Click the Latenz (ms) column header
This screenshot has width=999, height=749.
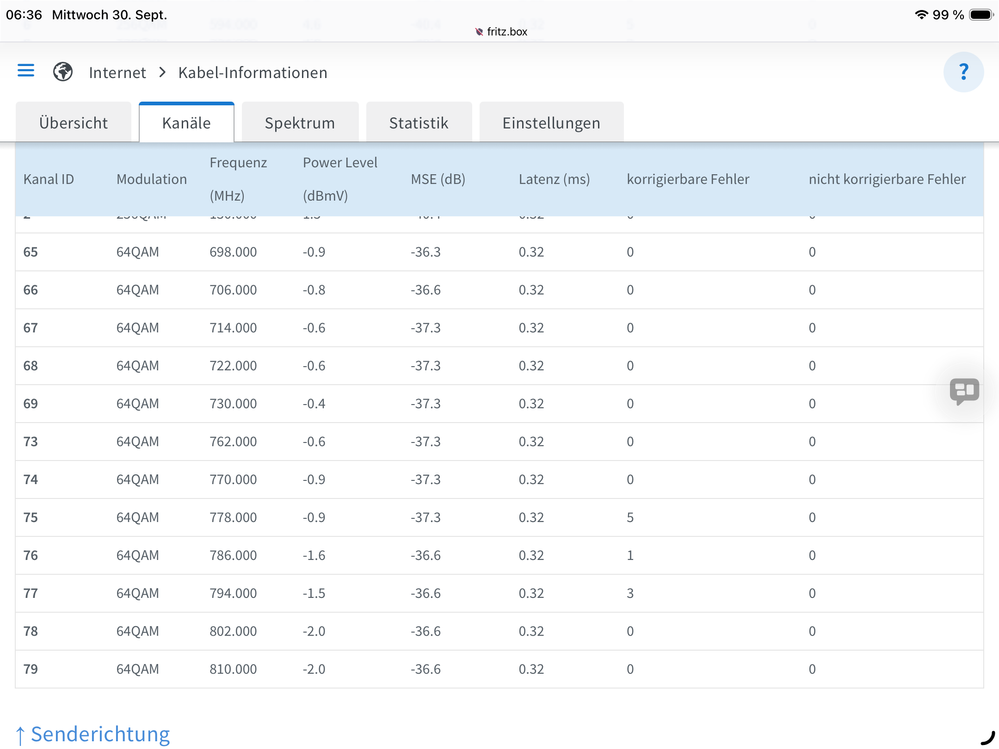(x=554, y=179)
